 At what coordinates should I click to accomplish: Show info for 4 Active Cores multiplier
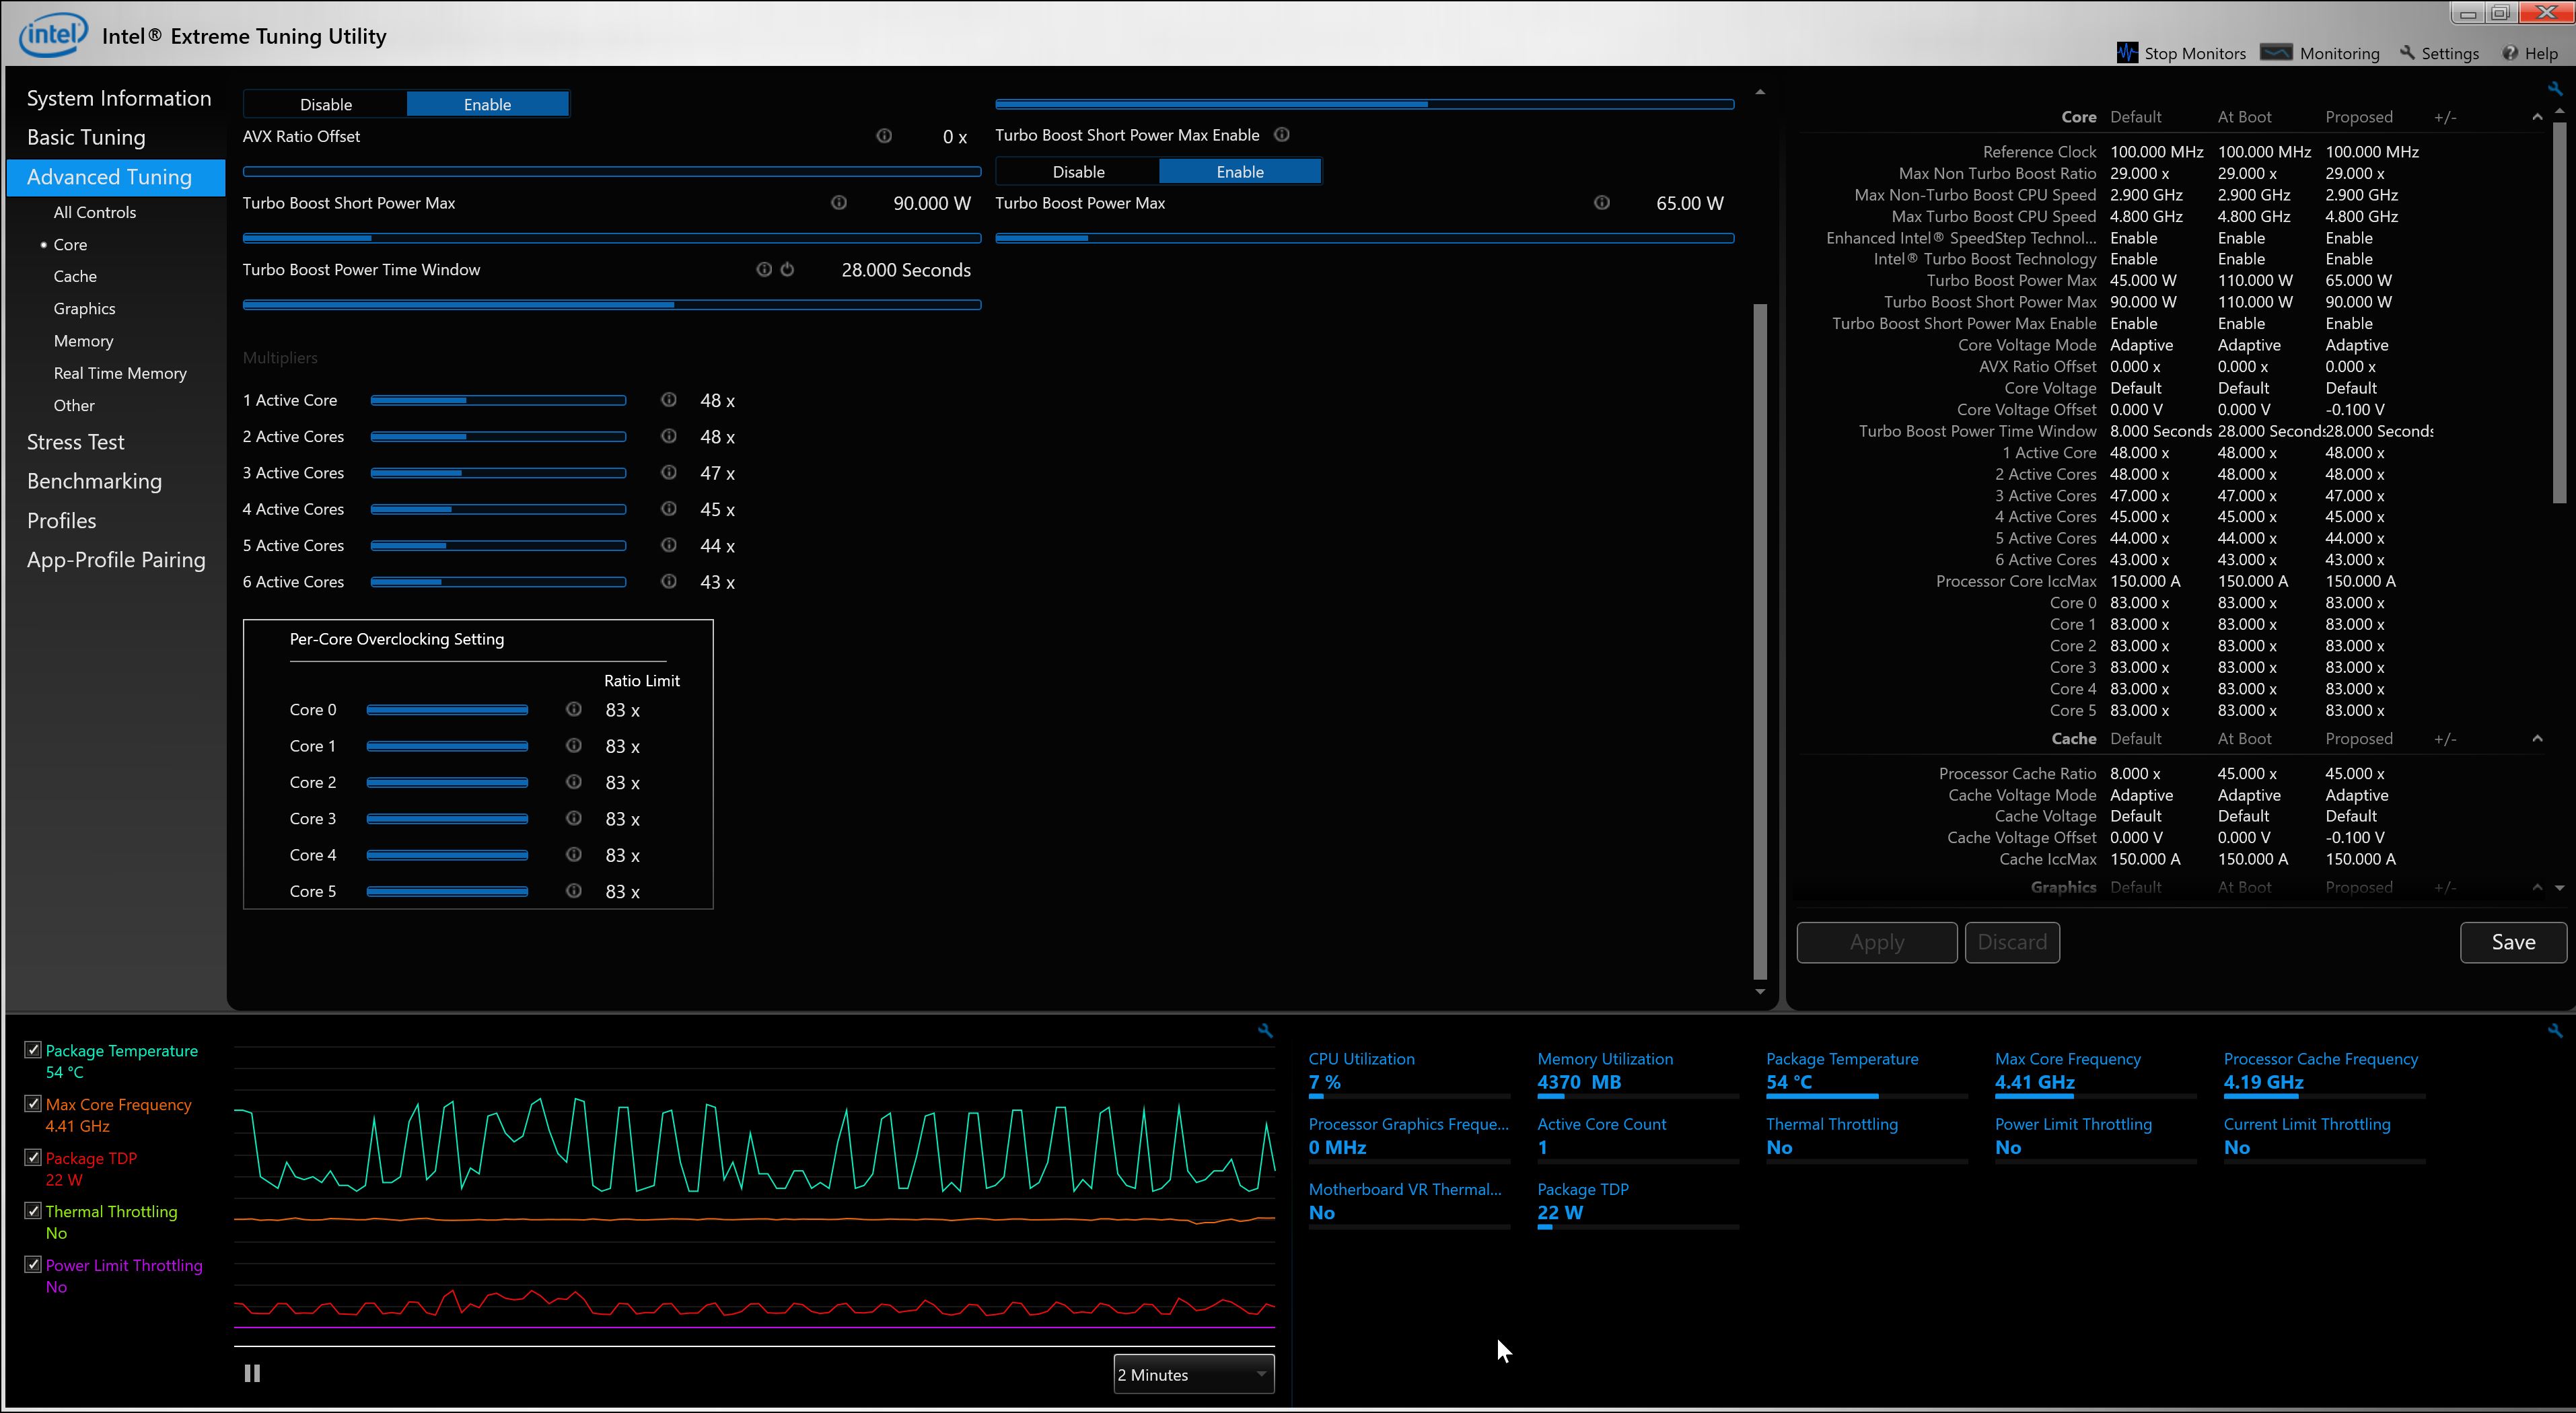pyautogui.click(x=669, y=508)
